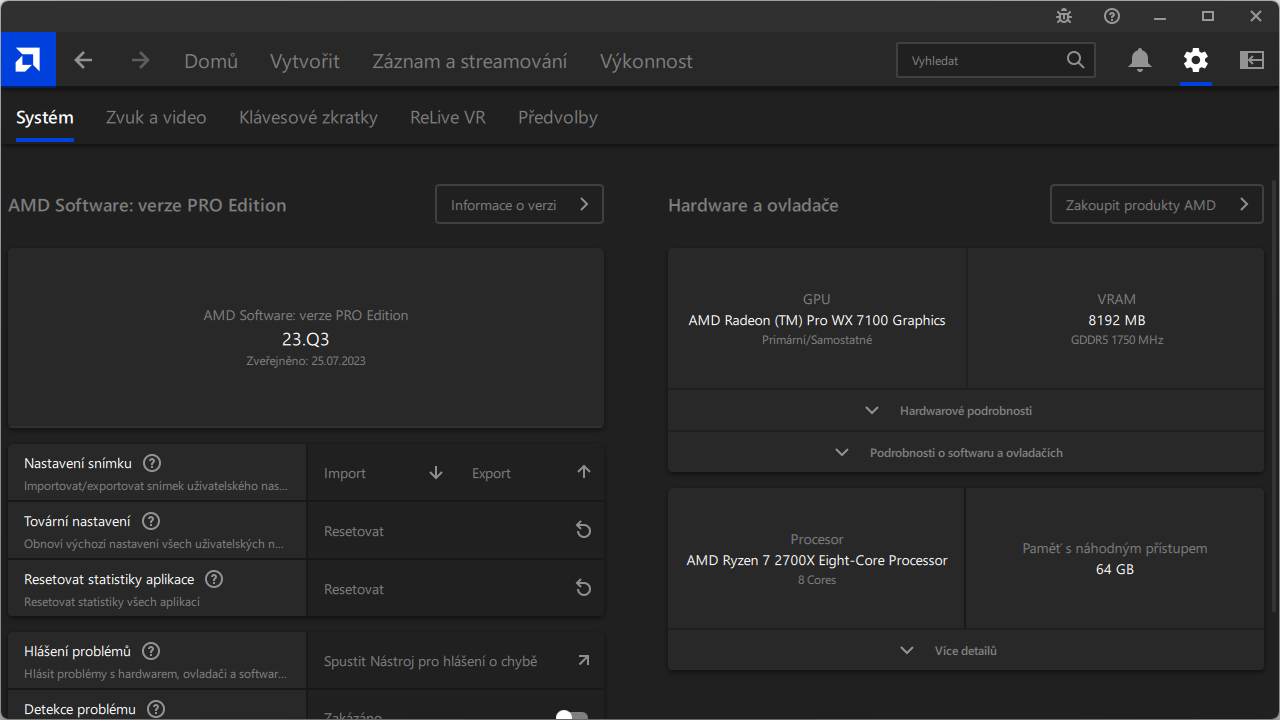Screen dimensions: 1280x720
Task: Switch to the Zvuk a video tab
Action: click(156, 118)
